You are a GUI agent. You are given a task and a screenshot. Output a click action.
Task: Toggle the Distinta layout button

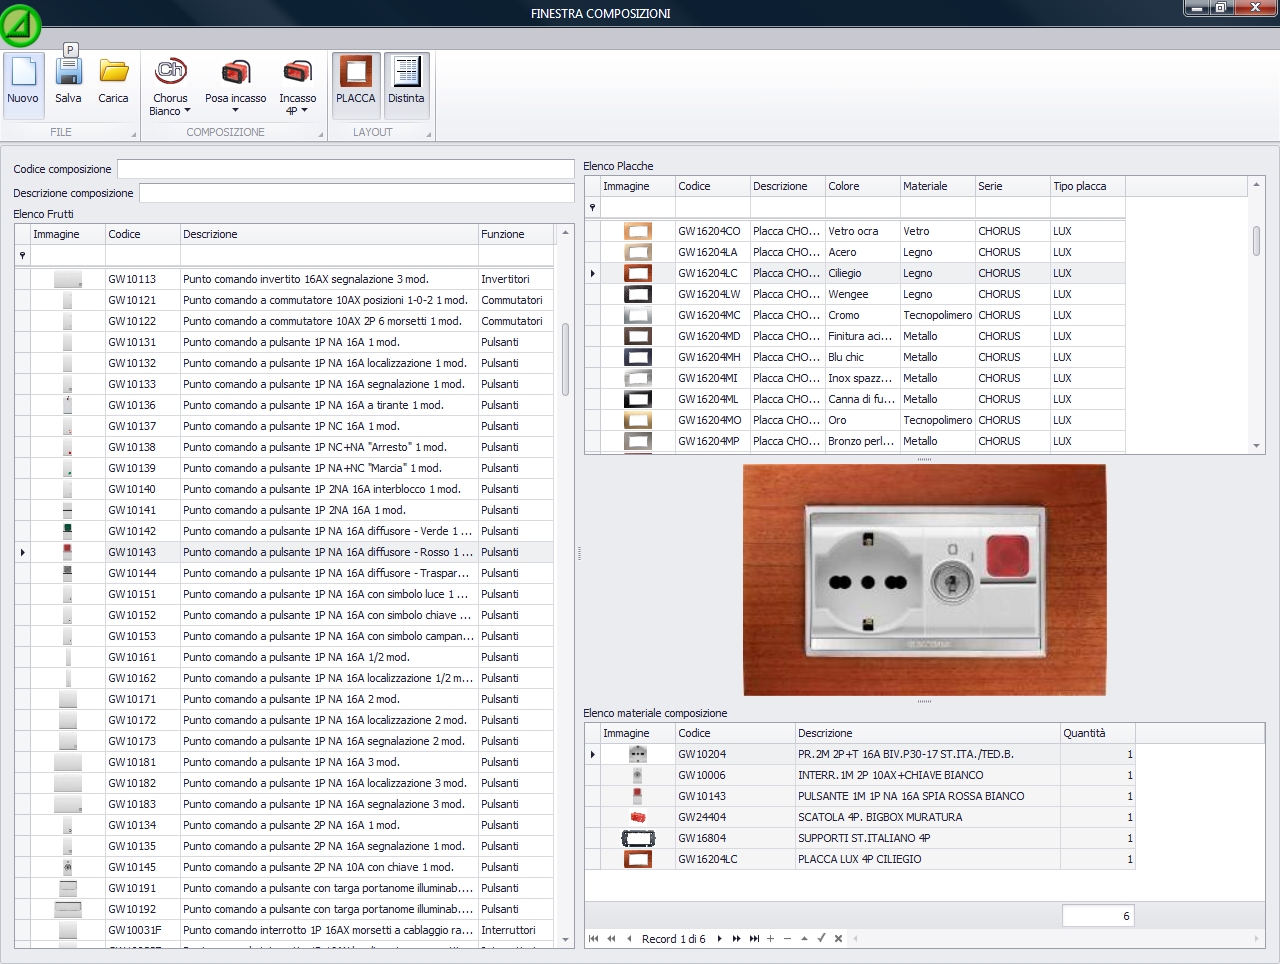tap(406, 85)
